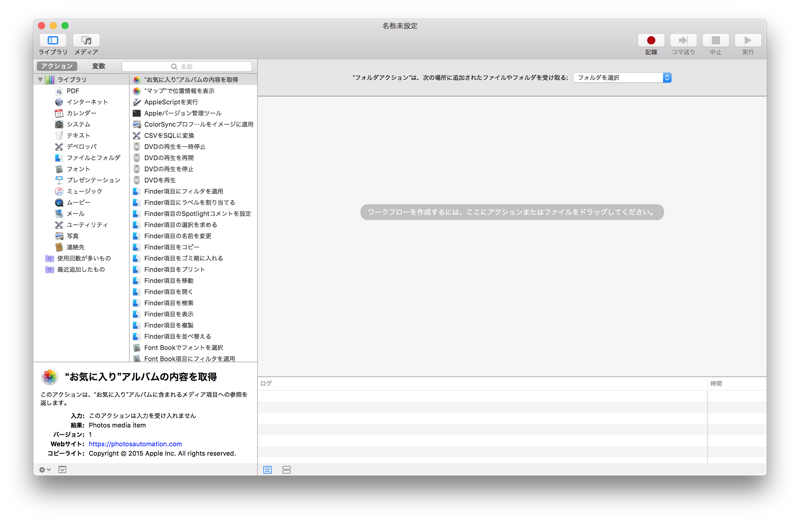Select the カレンダー category

click(76, 113)
